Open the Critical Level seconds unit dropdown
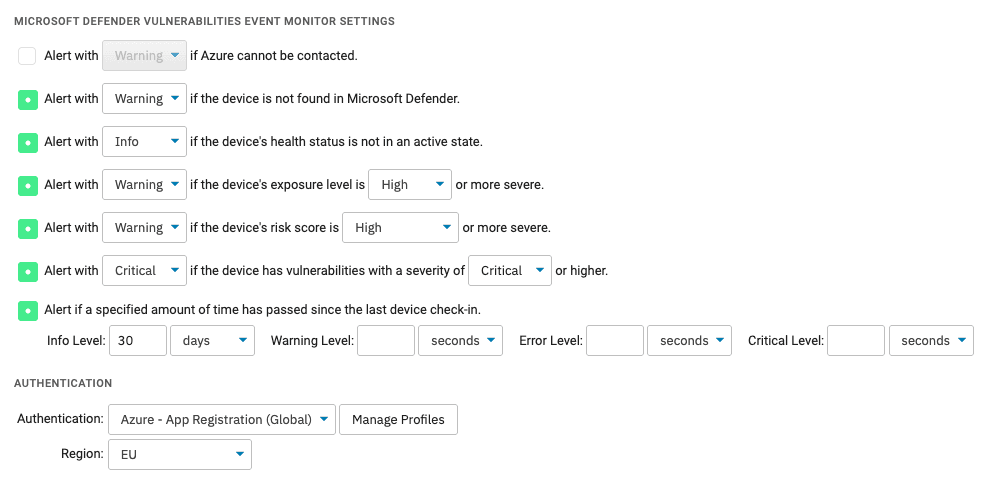 [931, 340]
